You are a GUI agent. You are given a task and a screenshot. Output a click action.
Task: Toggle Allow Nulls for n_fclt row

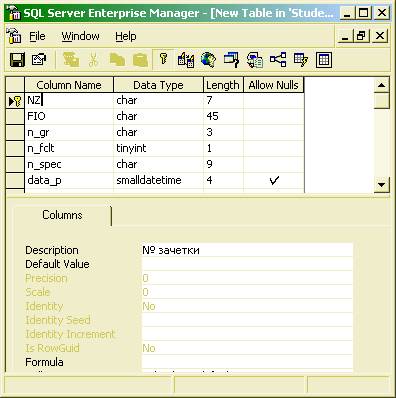pos(274,148)
